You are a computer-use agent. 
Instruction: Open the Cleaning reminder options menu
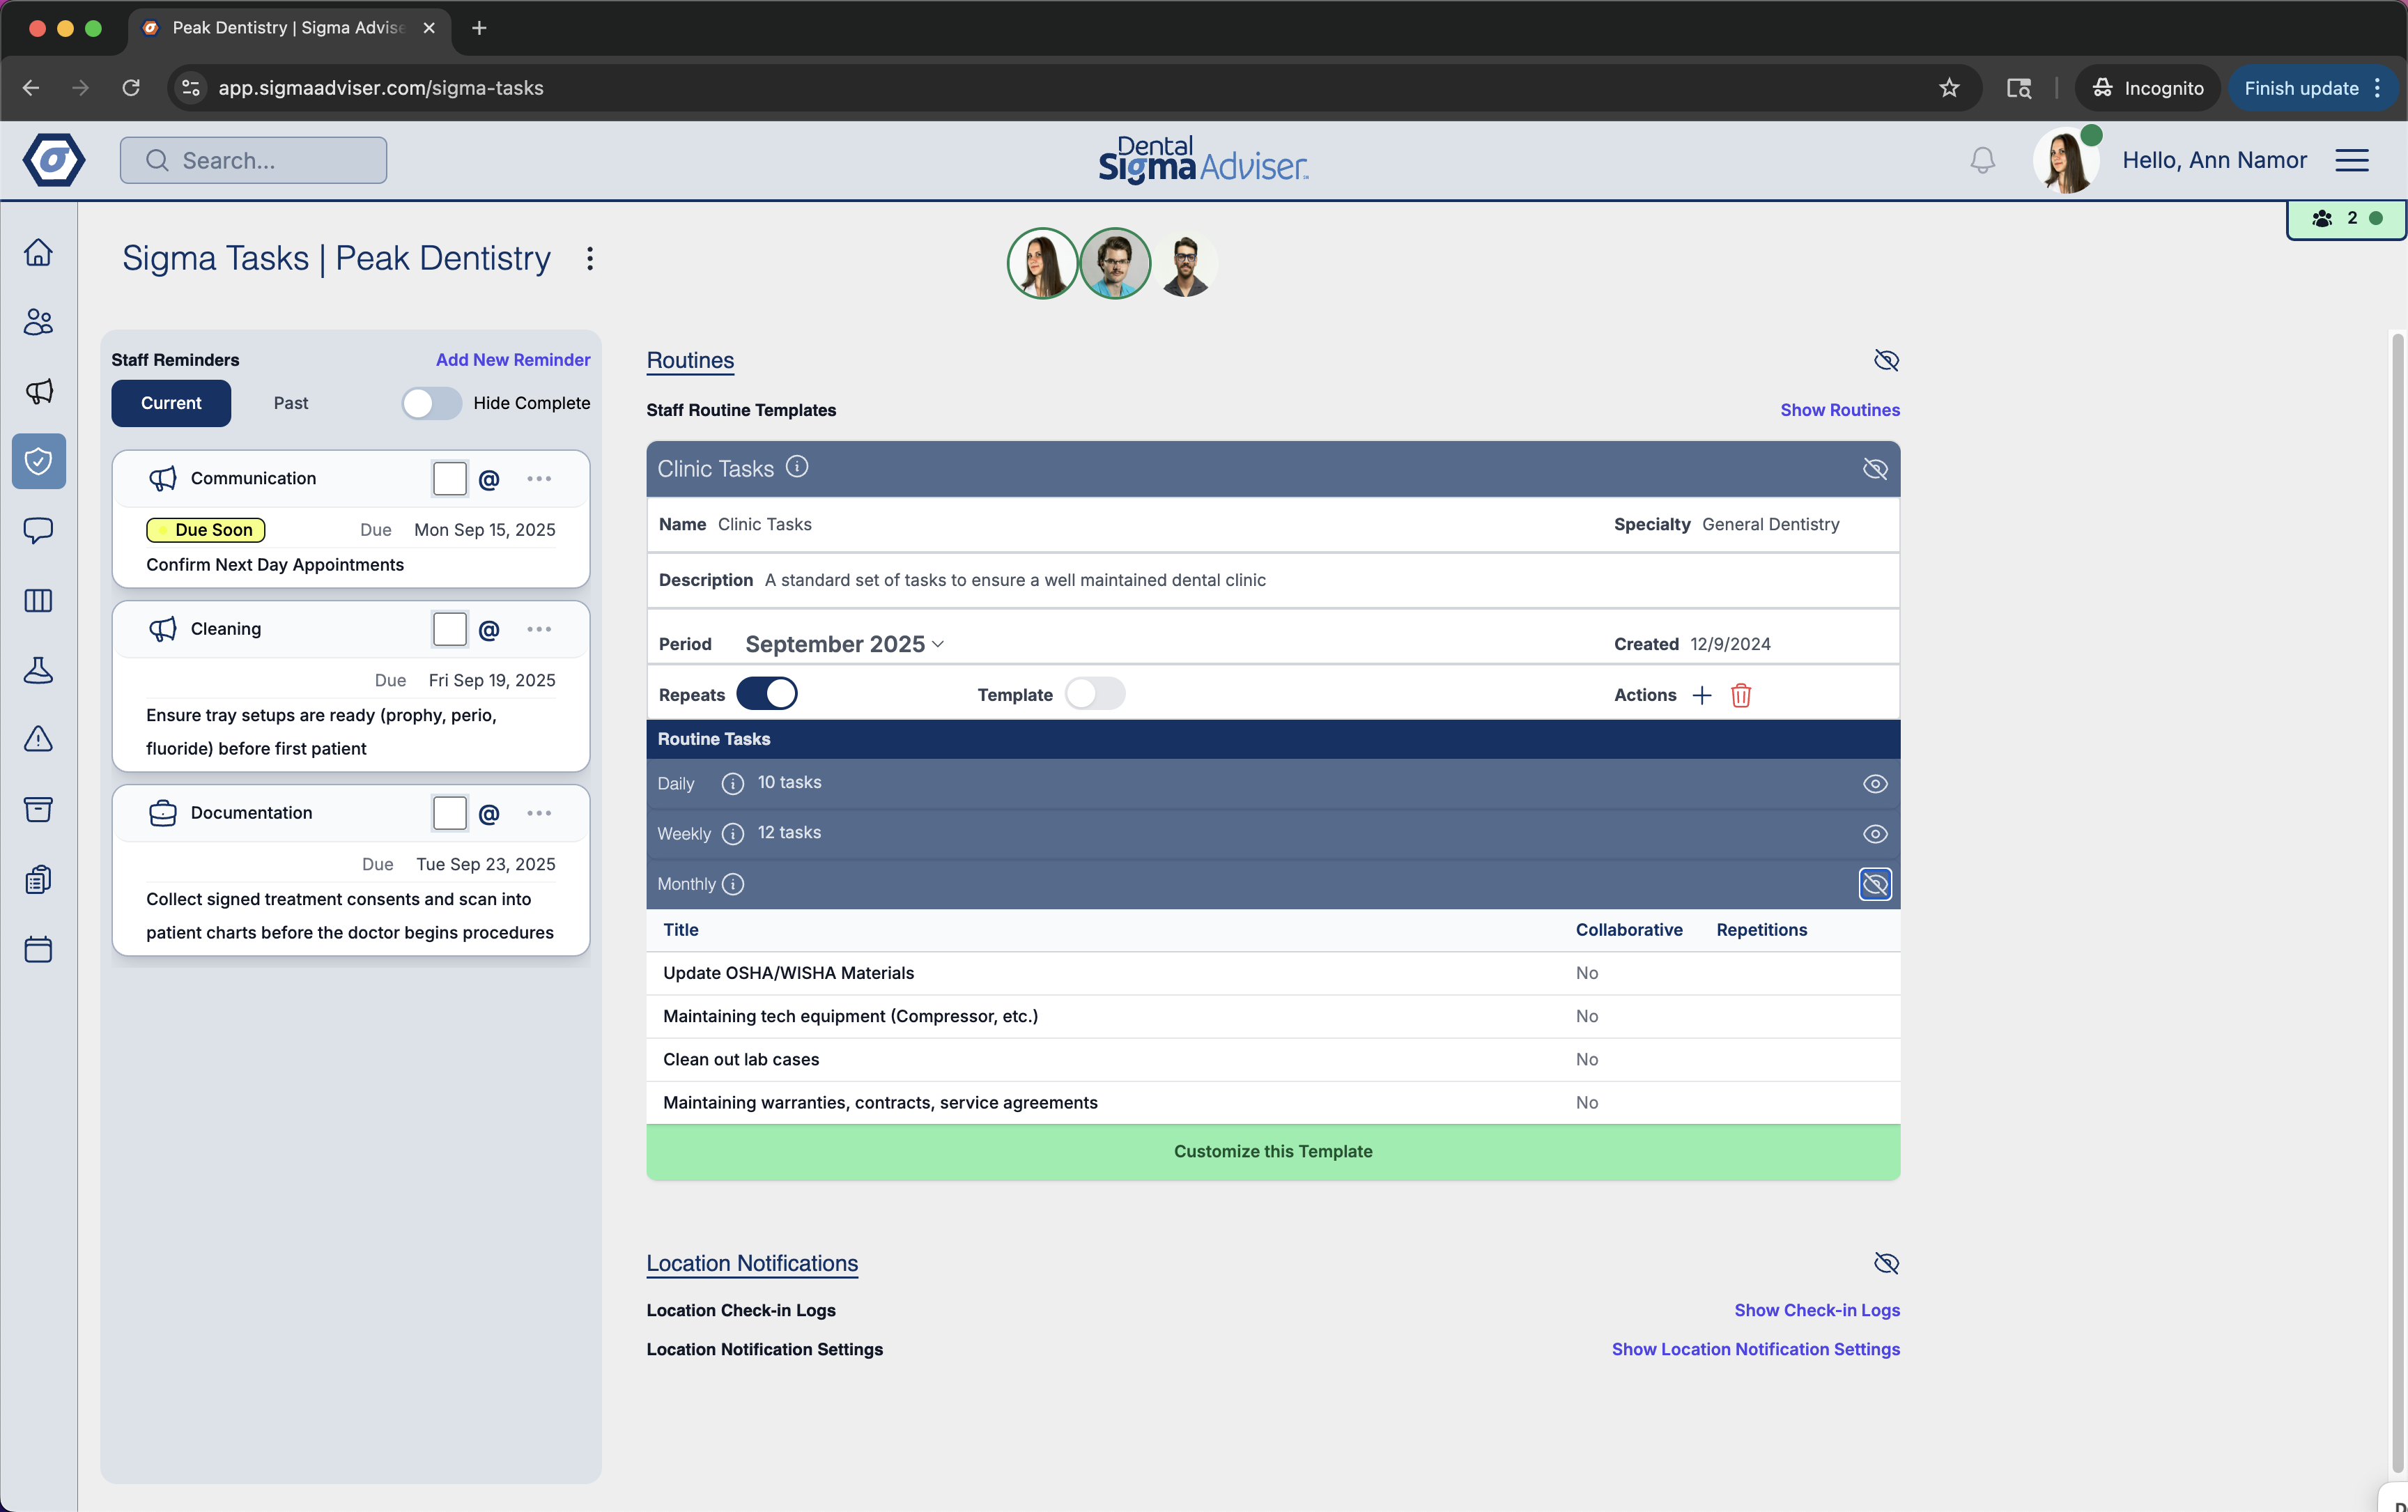[x=539, y=630]
